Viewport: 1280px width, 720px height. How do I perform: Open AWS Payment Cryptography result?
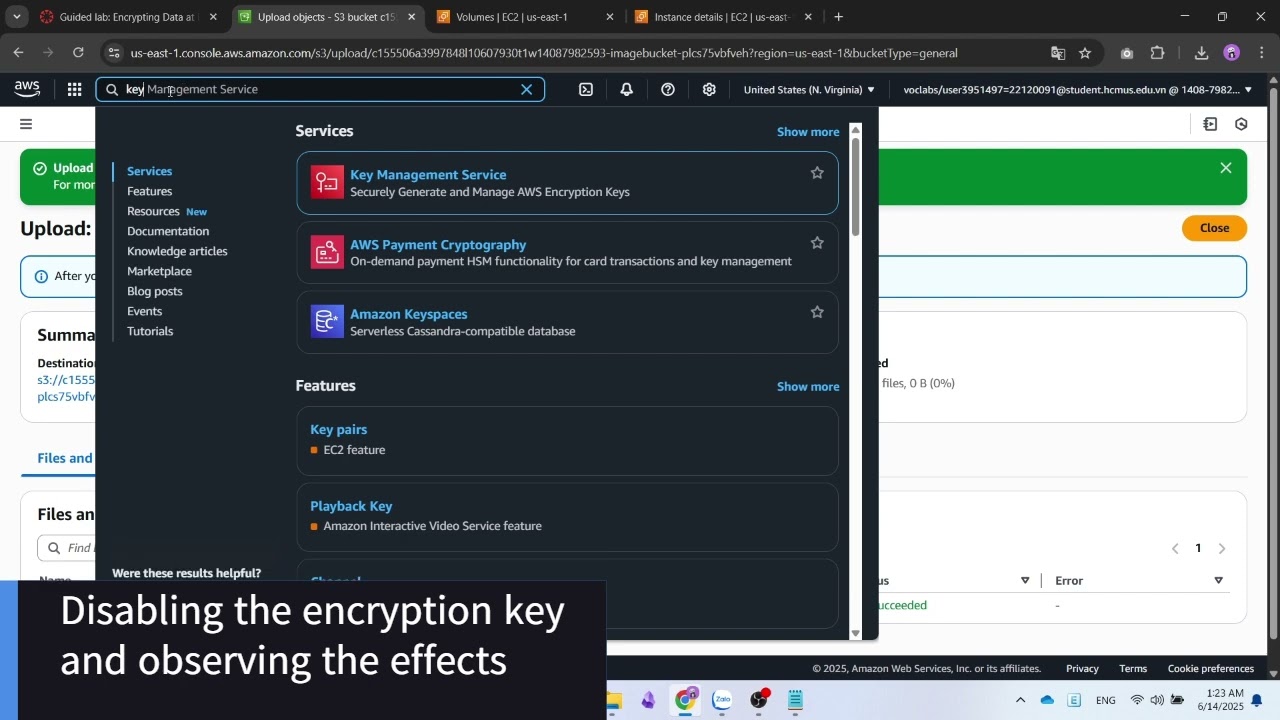(x=438, y=244)
